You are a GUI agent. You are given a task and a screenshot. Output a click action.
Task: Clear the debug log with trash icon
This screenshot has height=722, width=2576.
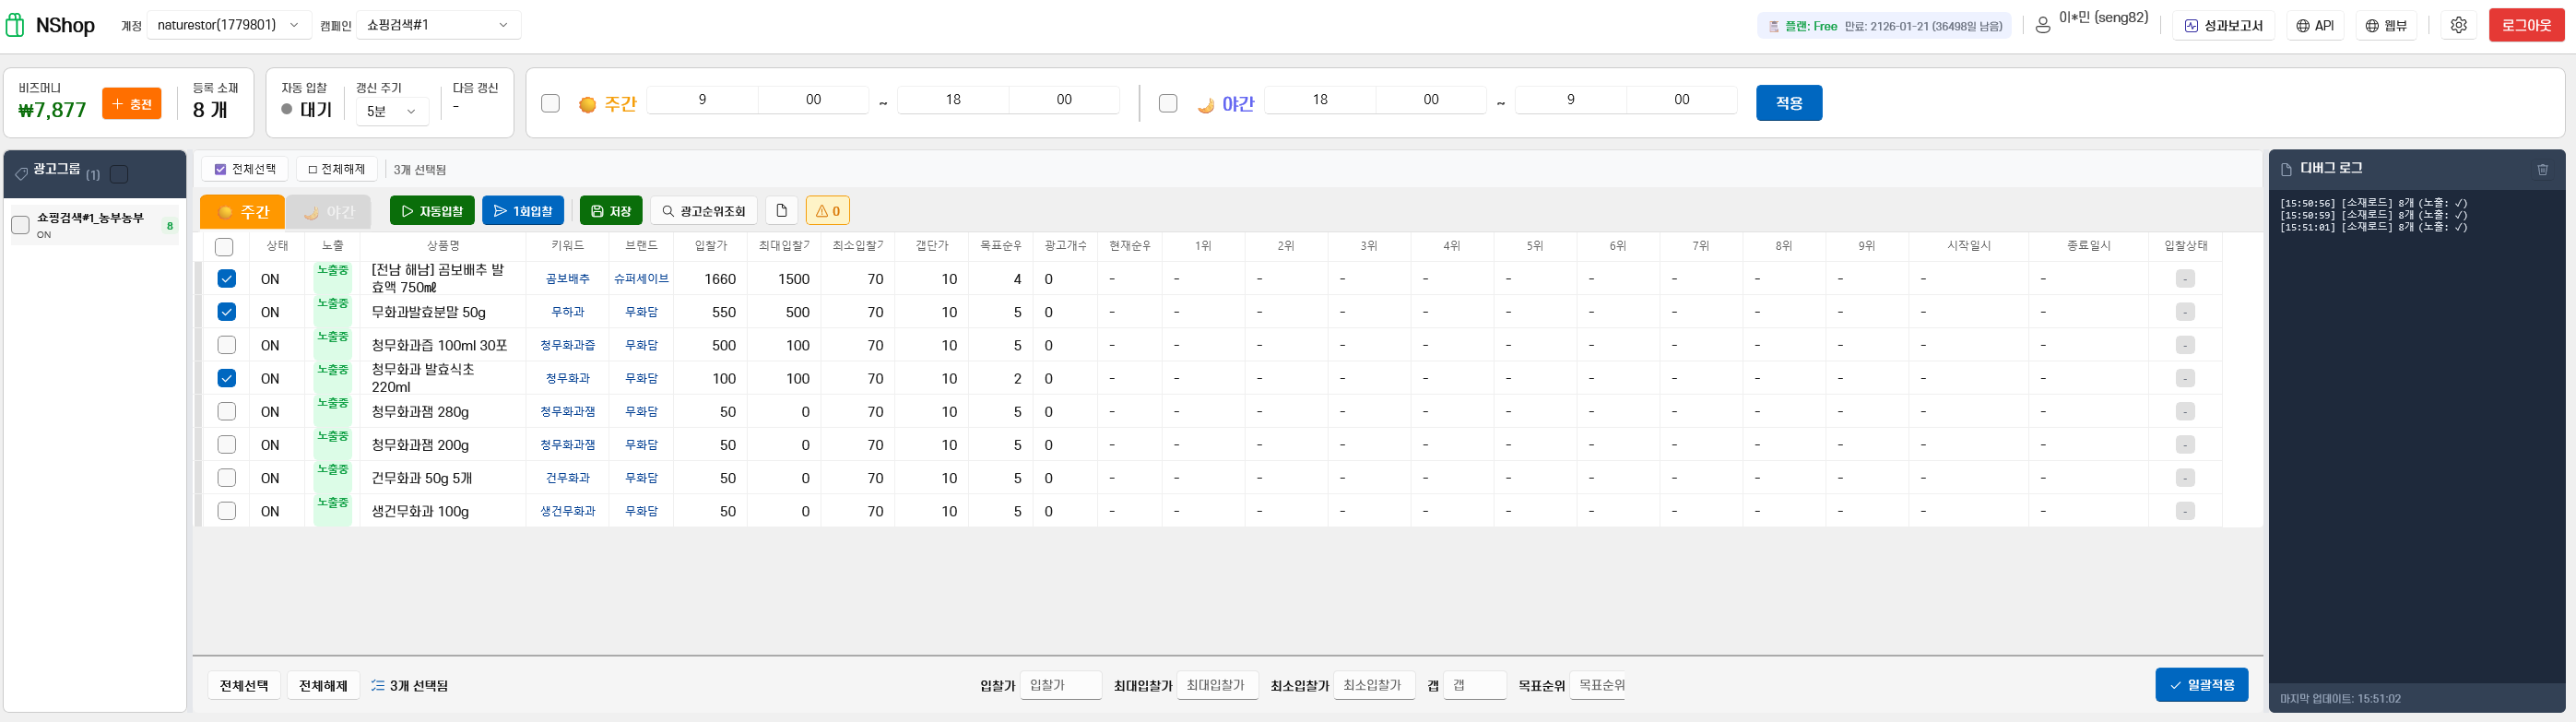pos(2542,169)
